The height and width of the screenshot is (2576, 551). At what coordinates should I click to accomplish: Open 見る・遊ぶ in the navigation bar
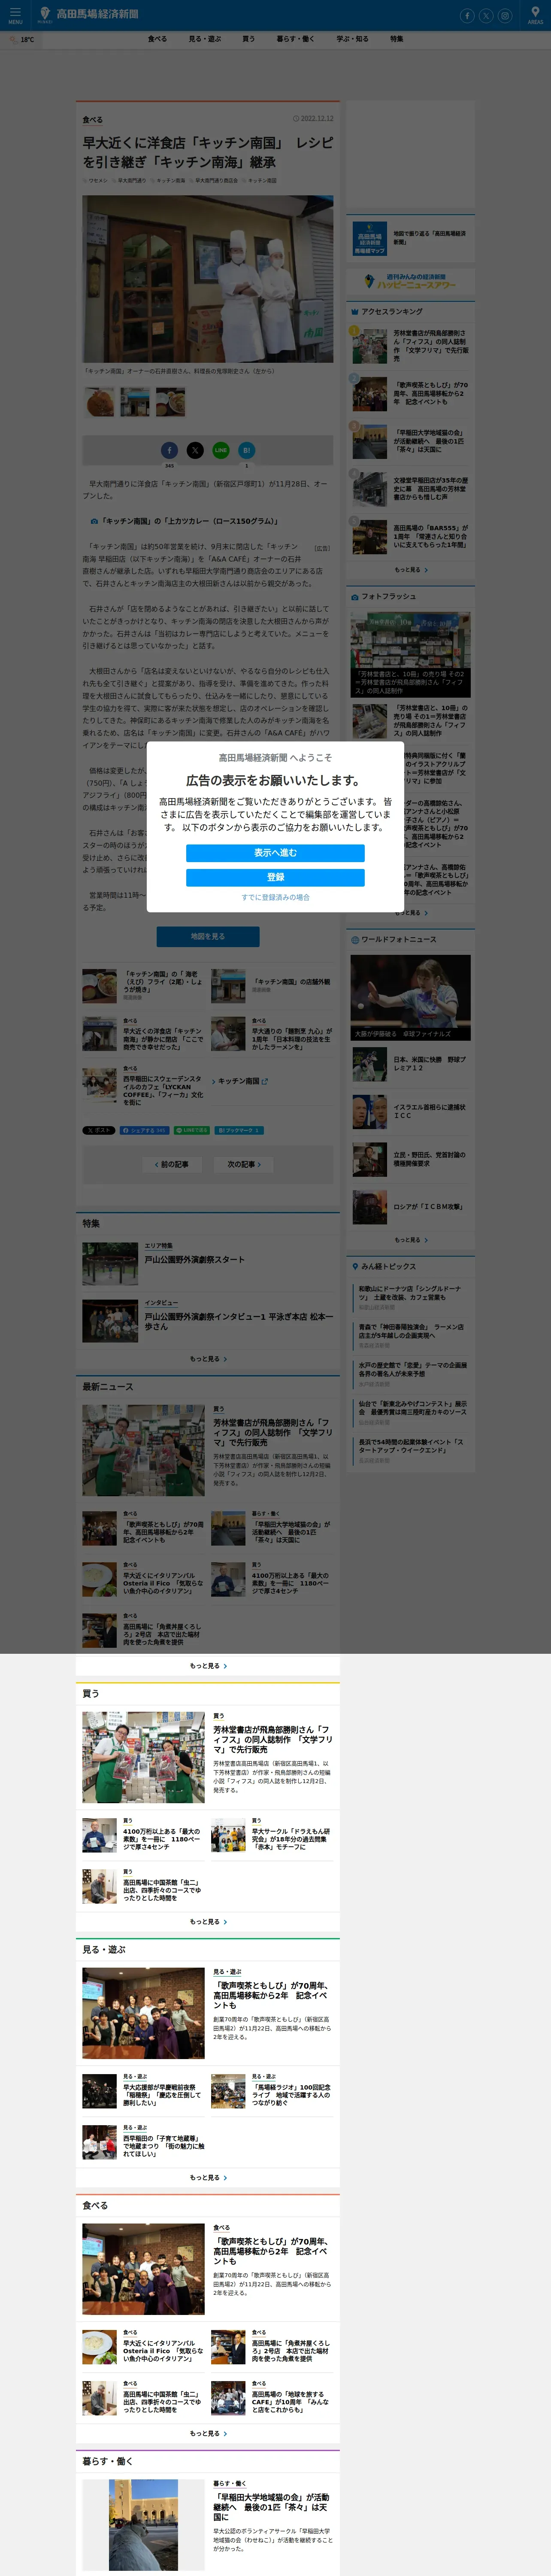[x=205, y=39]
